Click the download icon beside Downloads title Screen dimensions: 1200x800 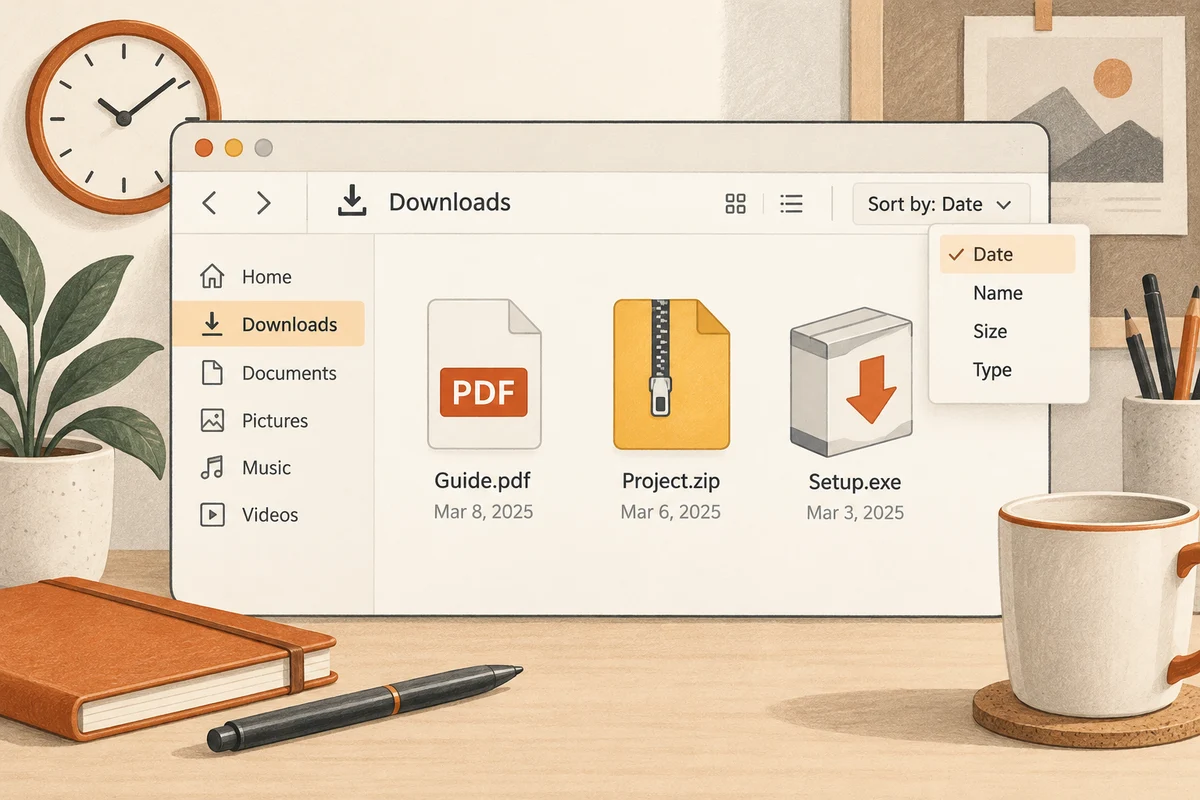351,202
